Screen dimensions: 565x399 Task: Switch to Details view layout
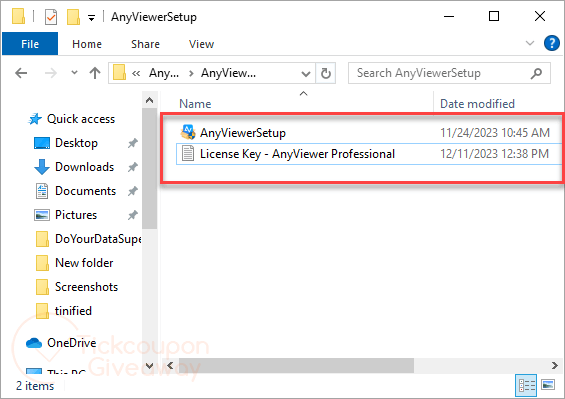(x=526, y=386)
